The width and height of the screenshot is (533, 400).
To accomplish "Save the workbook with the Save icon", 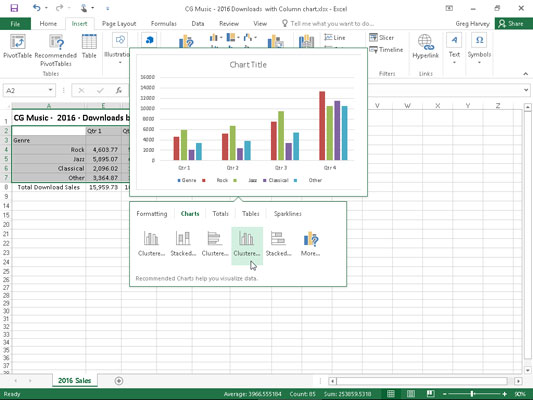I will [x=14, y=8].
